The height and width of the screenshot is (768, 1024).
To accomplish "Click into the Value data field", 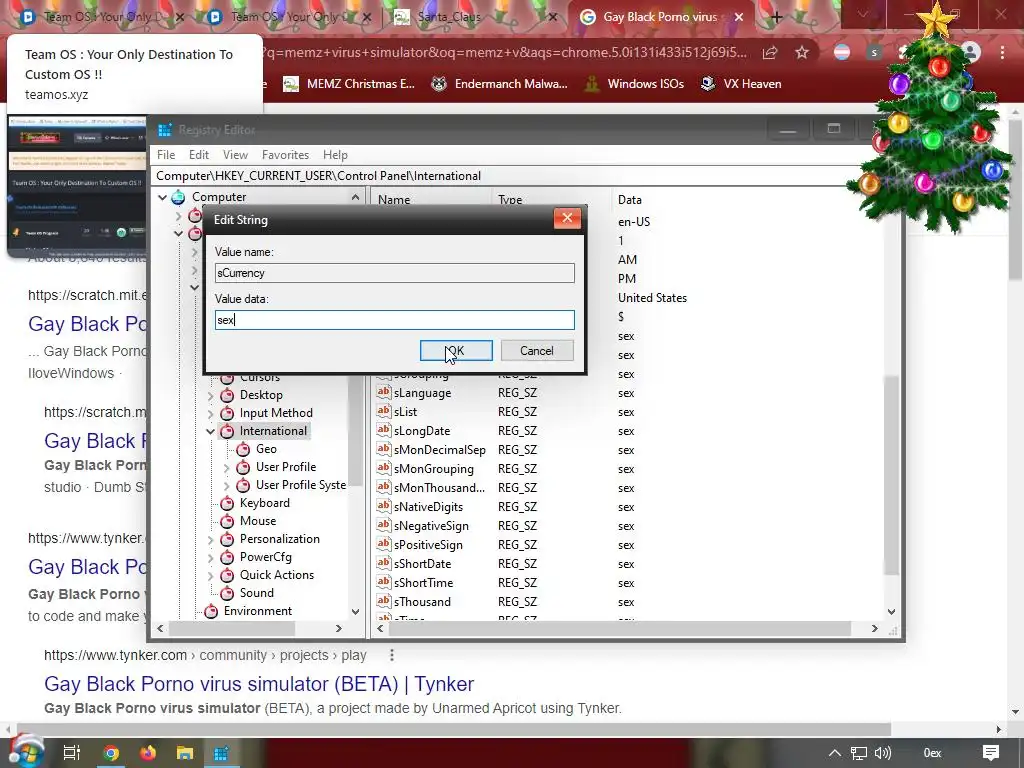I will [394, 320].
